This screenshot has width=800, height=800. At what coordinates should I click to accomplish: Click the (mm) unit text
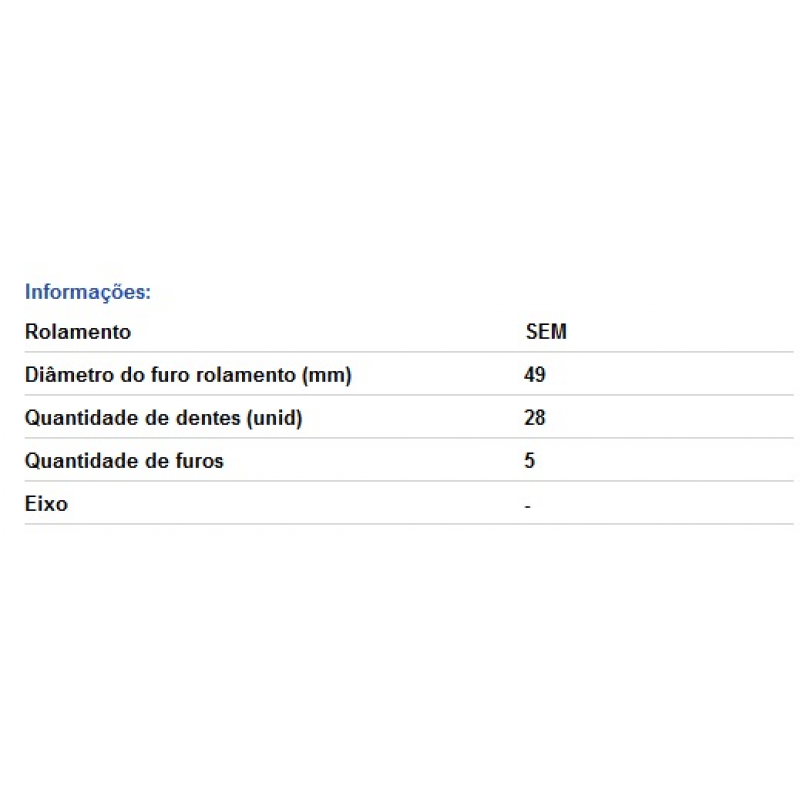[x=327, y=376]
